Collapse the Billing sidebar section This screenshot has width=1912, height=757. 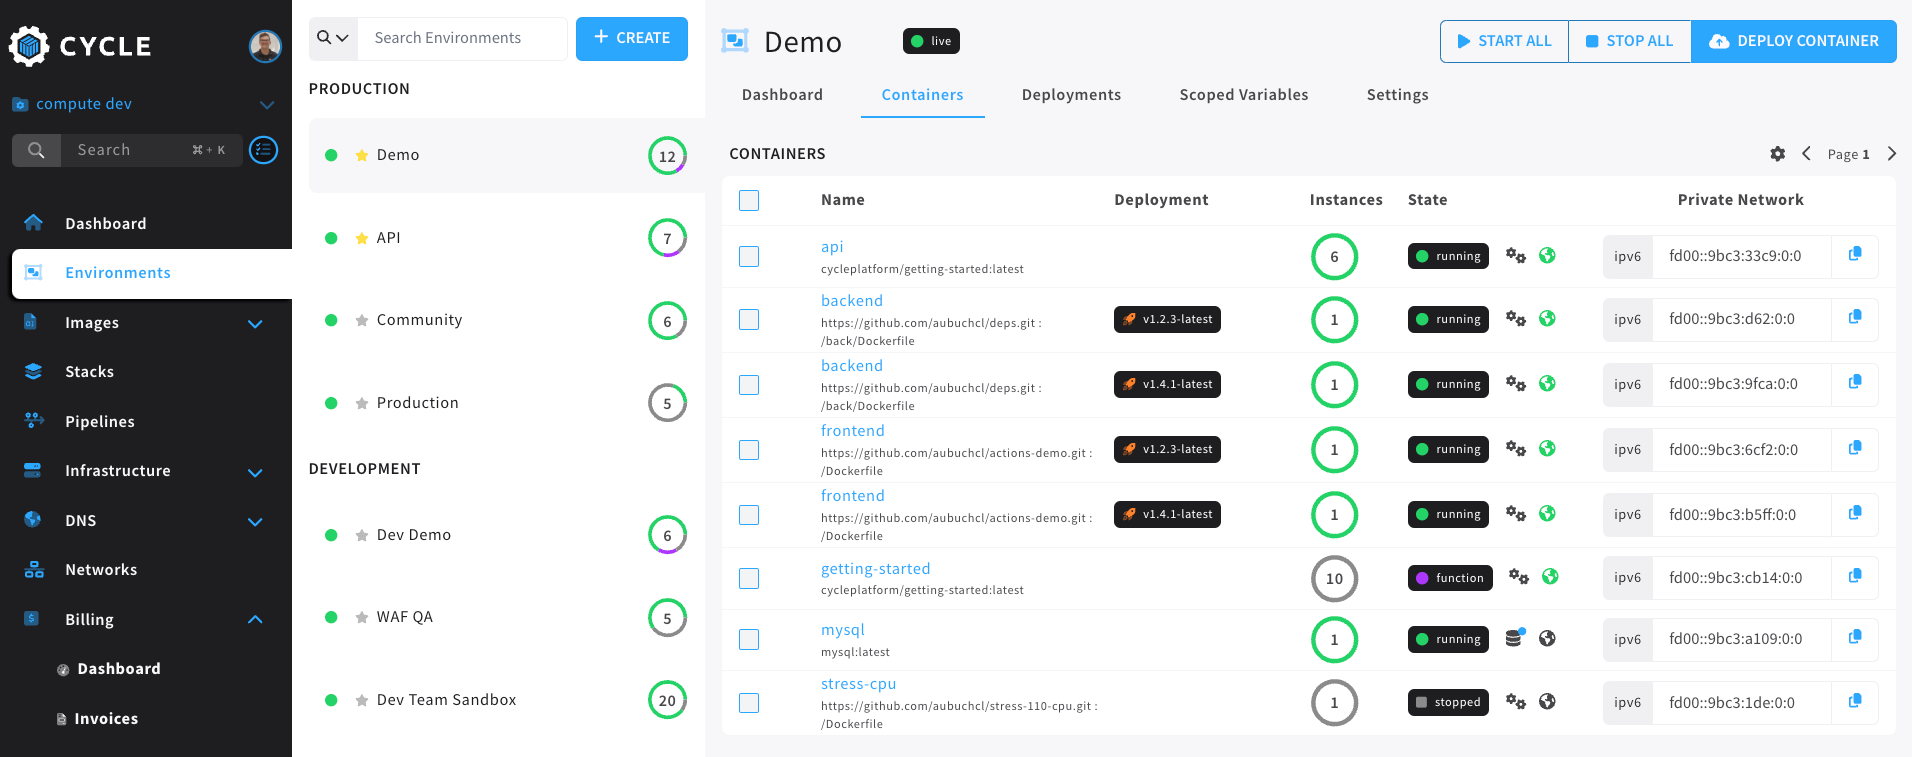coord(255,619)
